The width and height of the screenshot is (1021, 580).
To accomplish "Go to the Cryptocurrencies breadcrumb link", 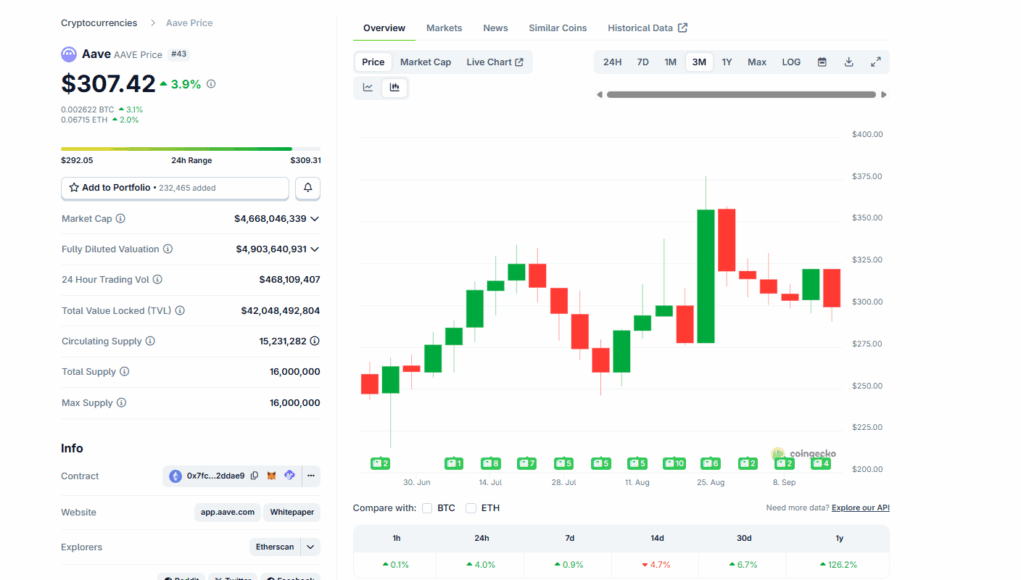I will pos(99,23).
